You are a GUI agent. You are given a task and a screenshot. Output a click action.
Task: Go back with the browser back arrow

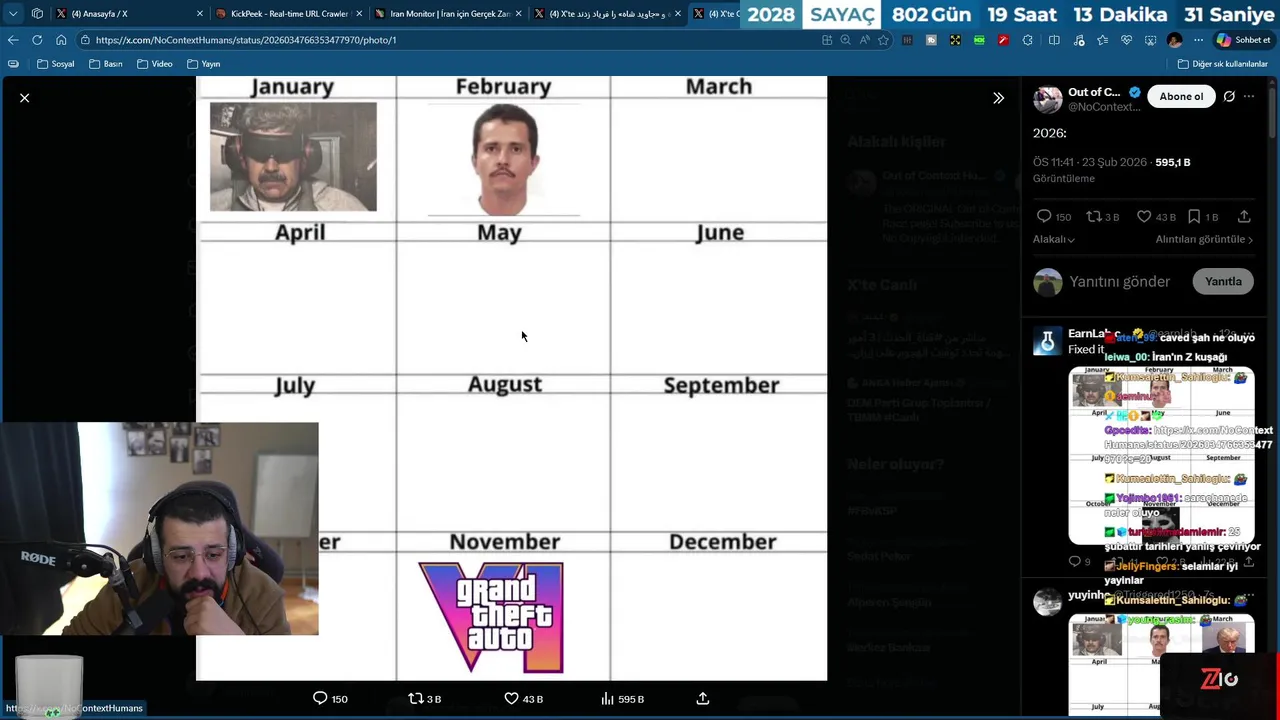[x=13, y=40]
